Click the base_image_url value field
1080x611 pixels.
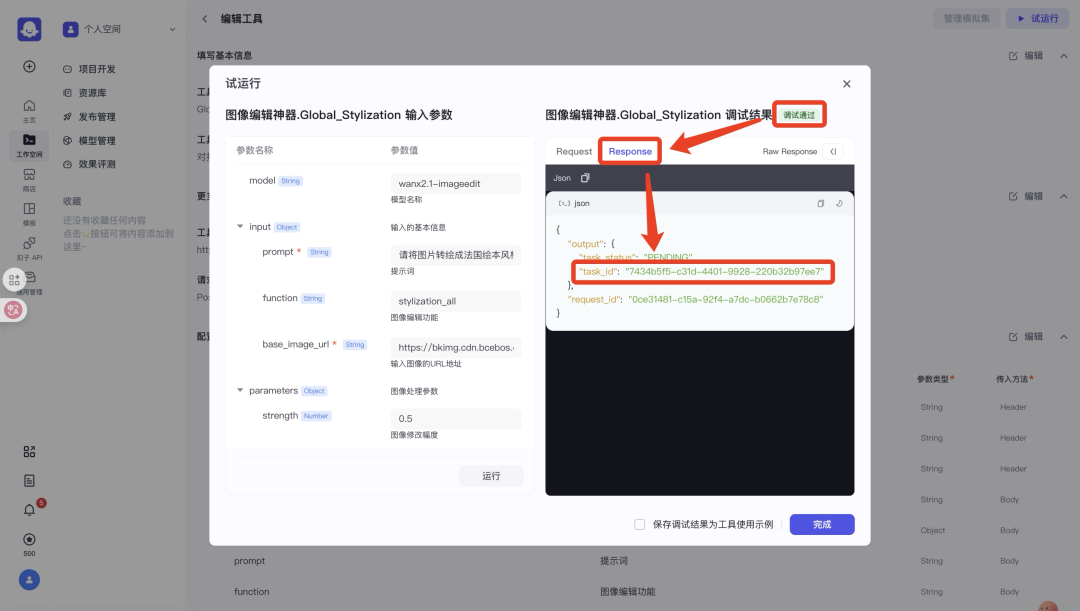[x=455, y=347]
